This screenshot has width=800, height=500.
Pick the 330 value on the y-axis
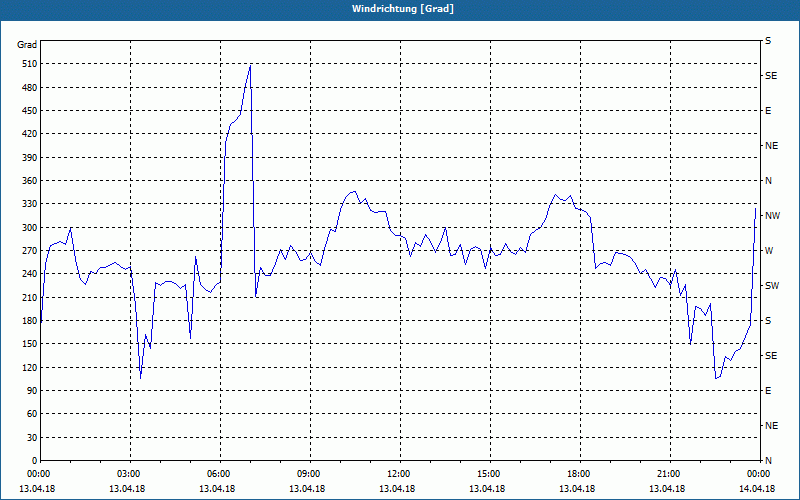click(30, 204)
